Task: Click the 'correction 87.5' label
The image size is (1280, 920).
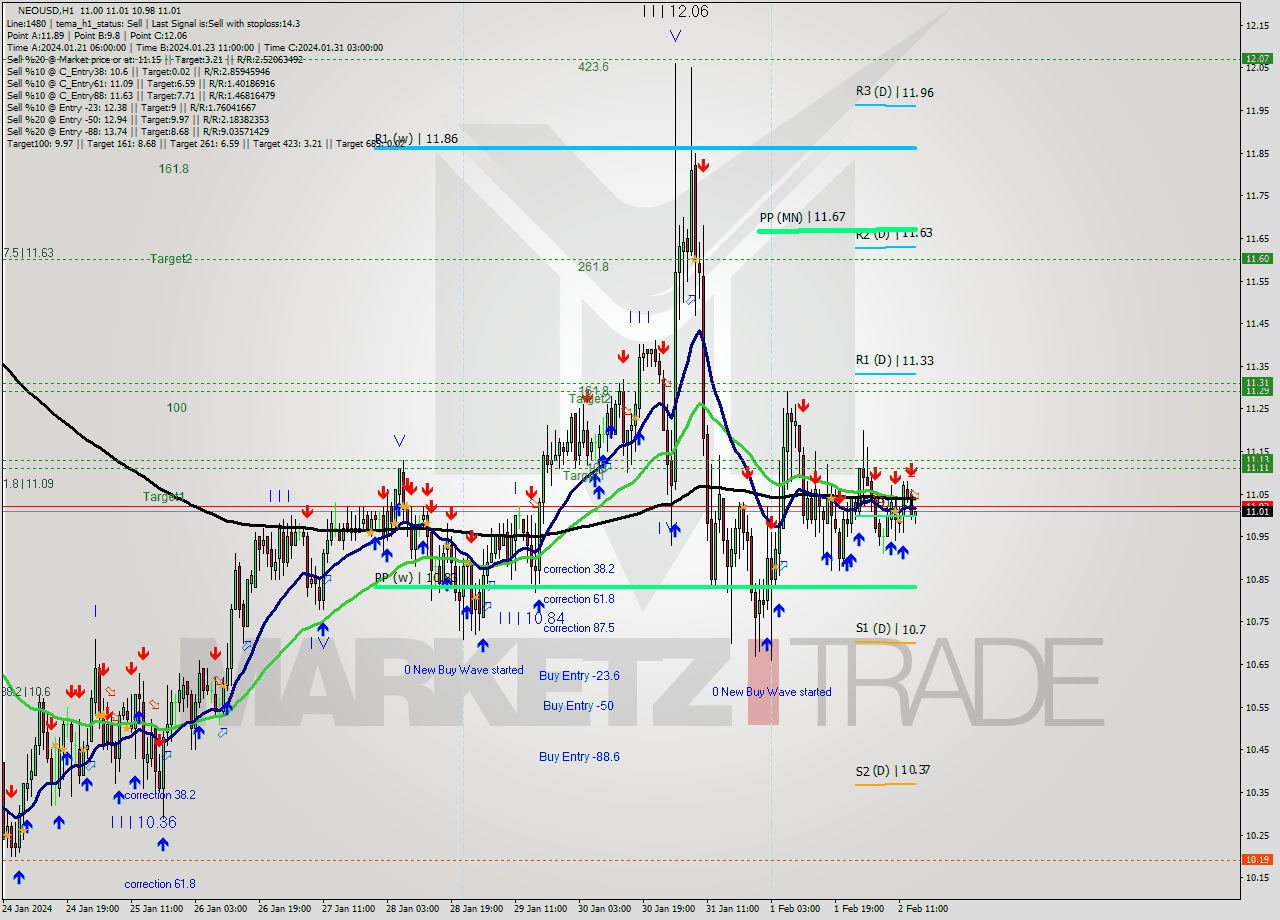Action: pos(579,628)
